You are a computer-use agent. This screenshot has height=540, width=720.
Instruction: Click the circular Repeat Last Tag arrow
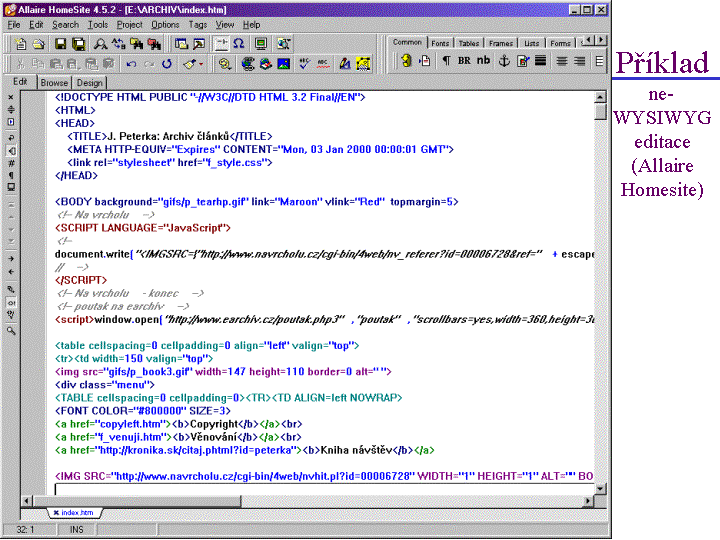pos(167,64)
